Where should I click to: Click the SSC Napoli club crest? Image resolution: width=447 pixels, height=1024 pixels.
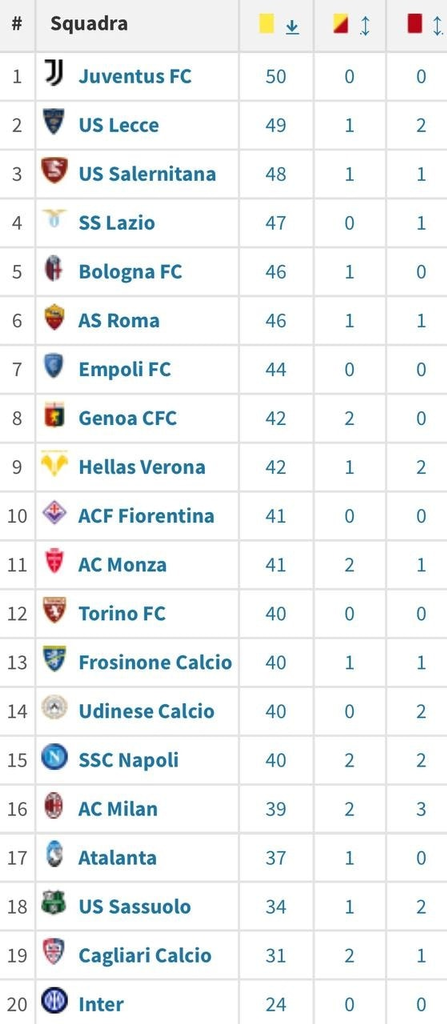[x=54, y=758]
